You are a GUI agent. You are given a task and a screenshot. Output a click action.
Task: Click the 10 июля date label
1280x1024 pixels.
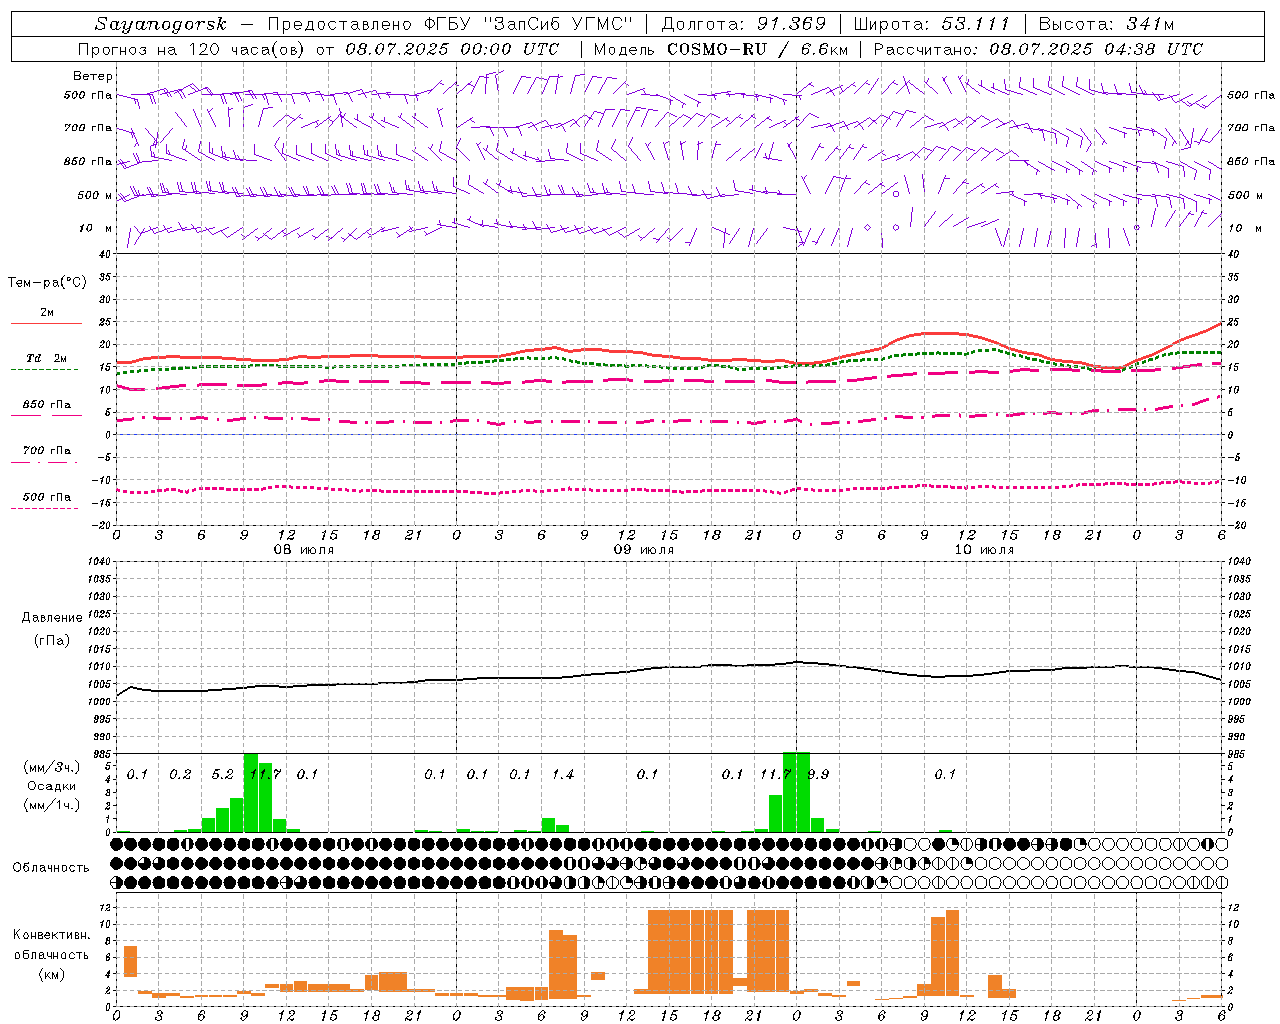point(984,550)
